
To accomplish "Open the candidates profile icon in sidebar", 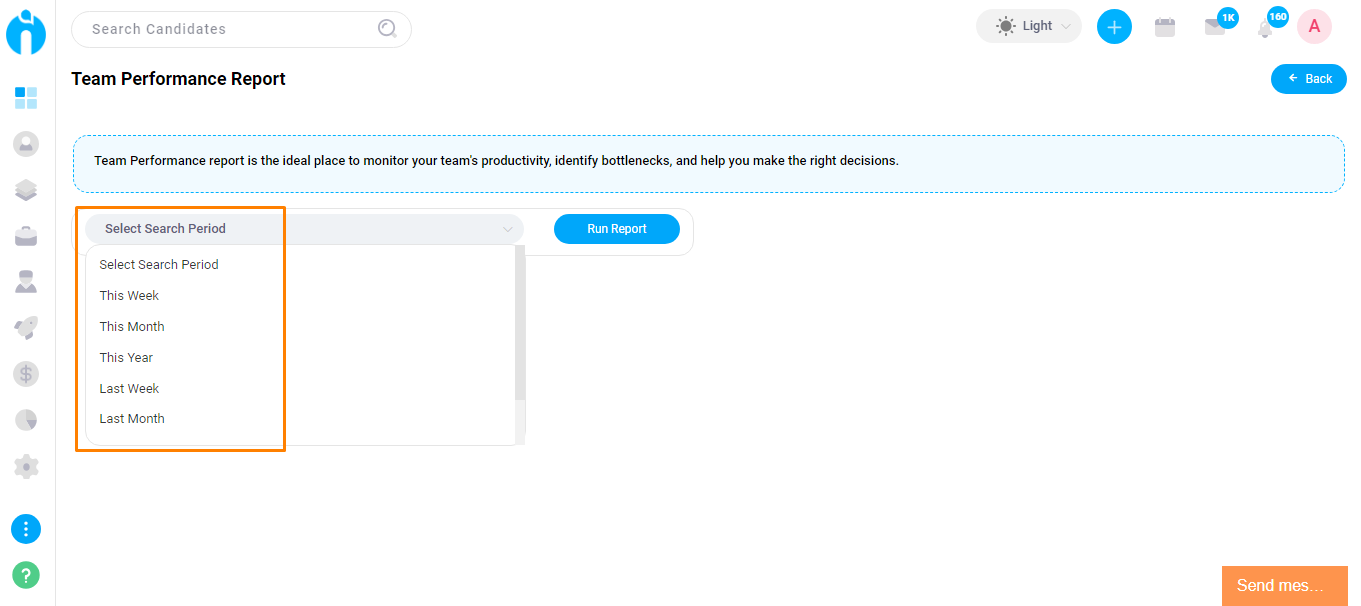I will click(26, 144).
